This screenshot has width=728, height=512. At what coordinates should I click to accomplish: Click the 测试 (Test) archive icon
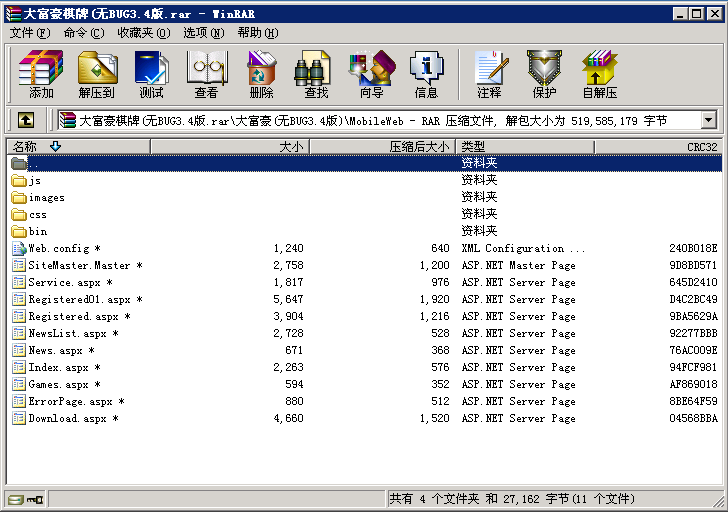tap(151, 74)
